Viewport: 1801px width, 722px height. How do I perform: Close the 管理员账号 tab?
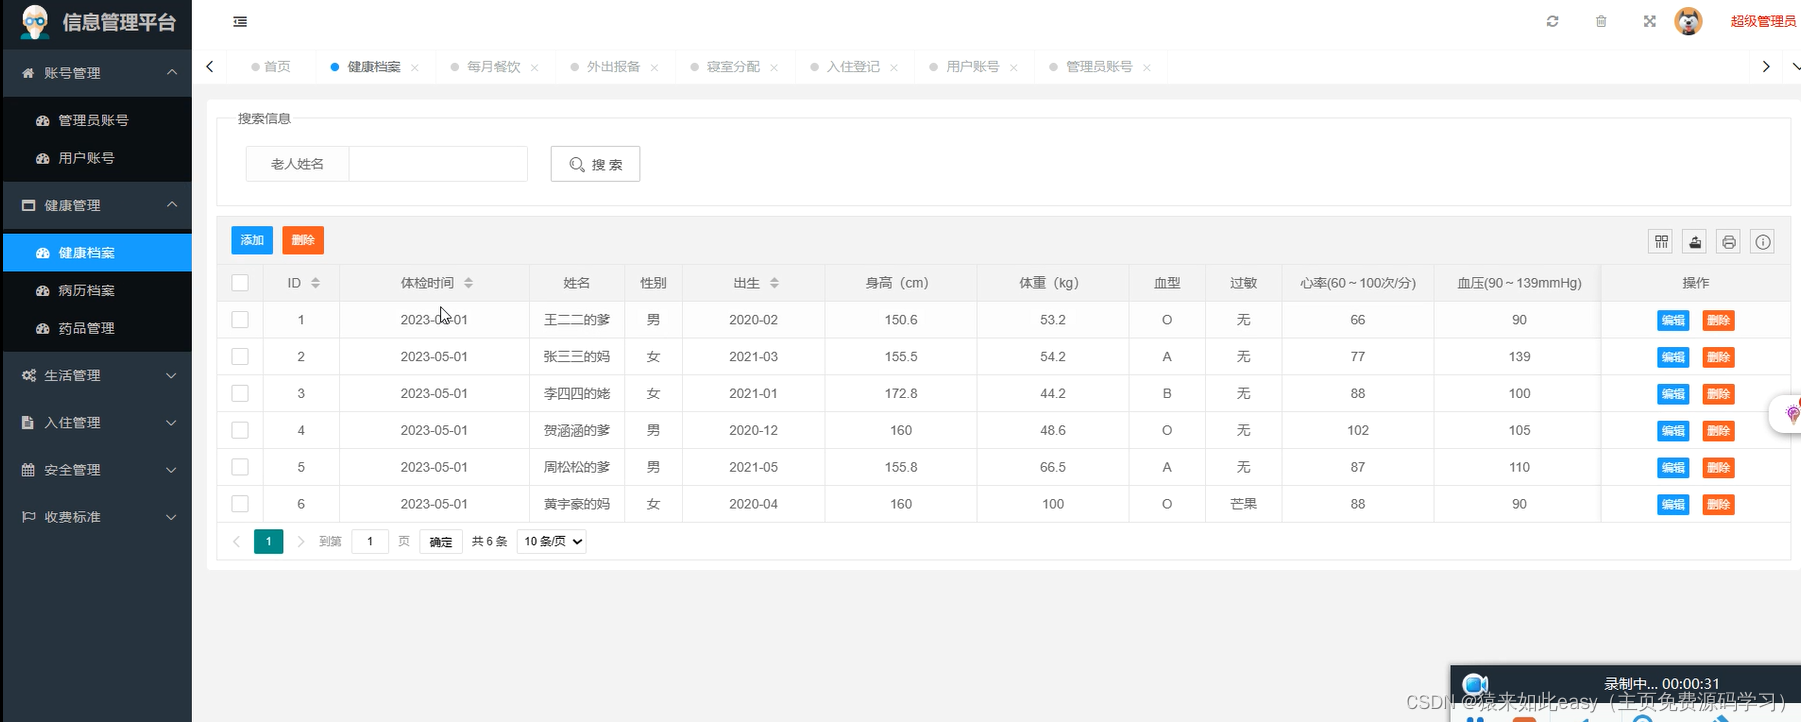coord(1147,68)
